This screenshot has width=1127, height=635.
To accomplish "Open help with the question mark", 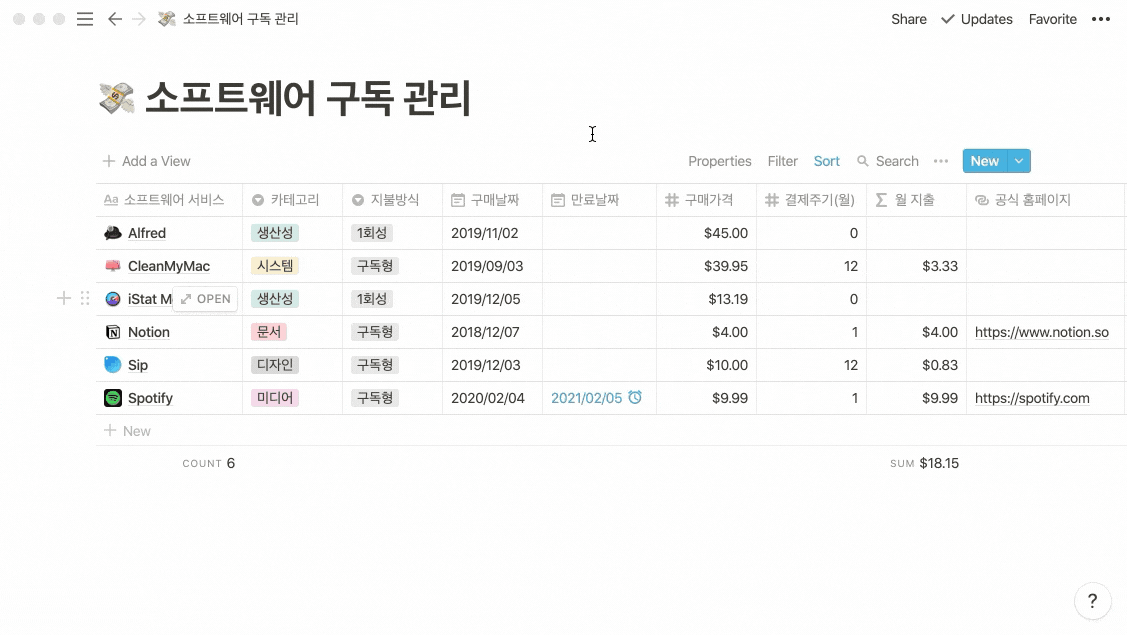I will pyautogui.click(x=1092, y=600).
